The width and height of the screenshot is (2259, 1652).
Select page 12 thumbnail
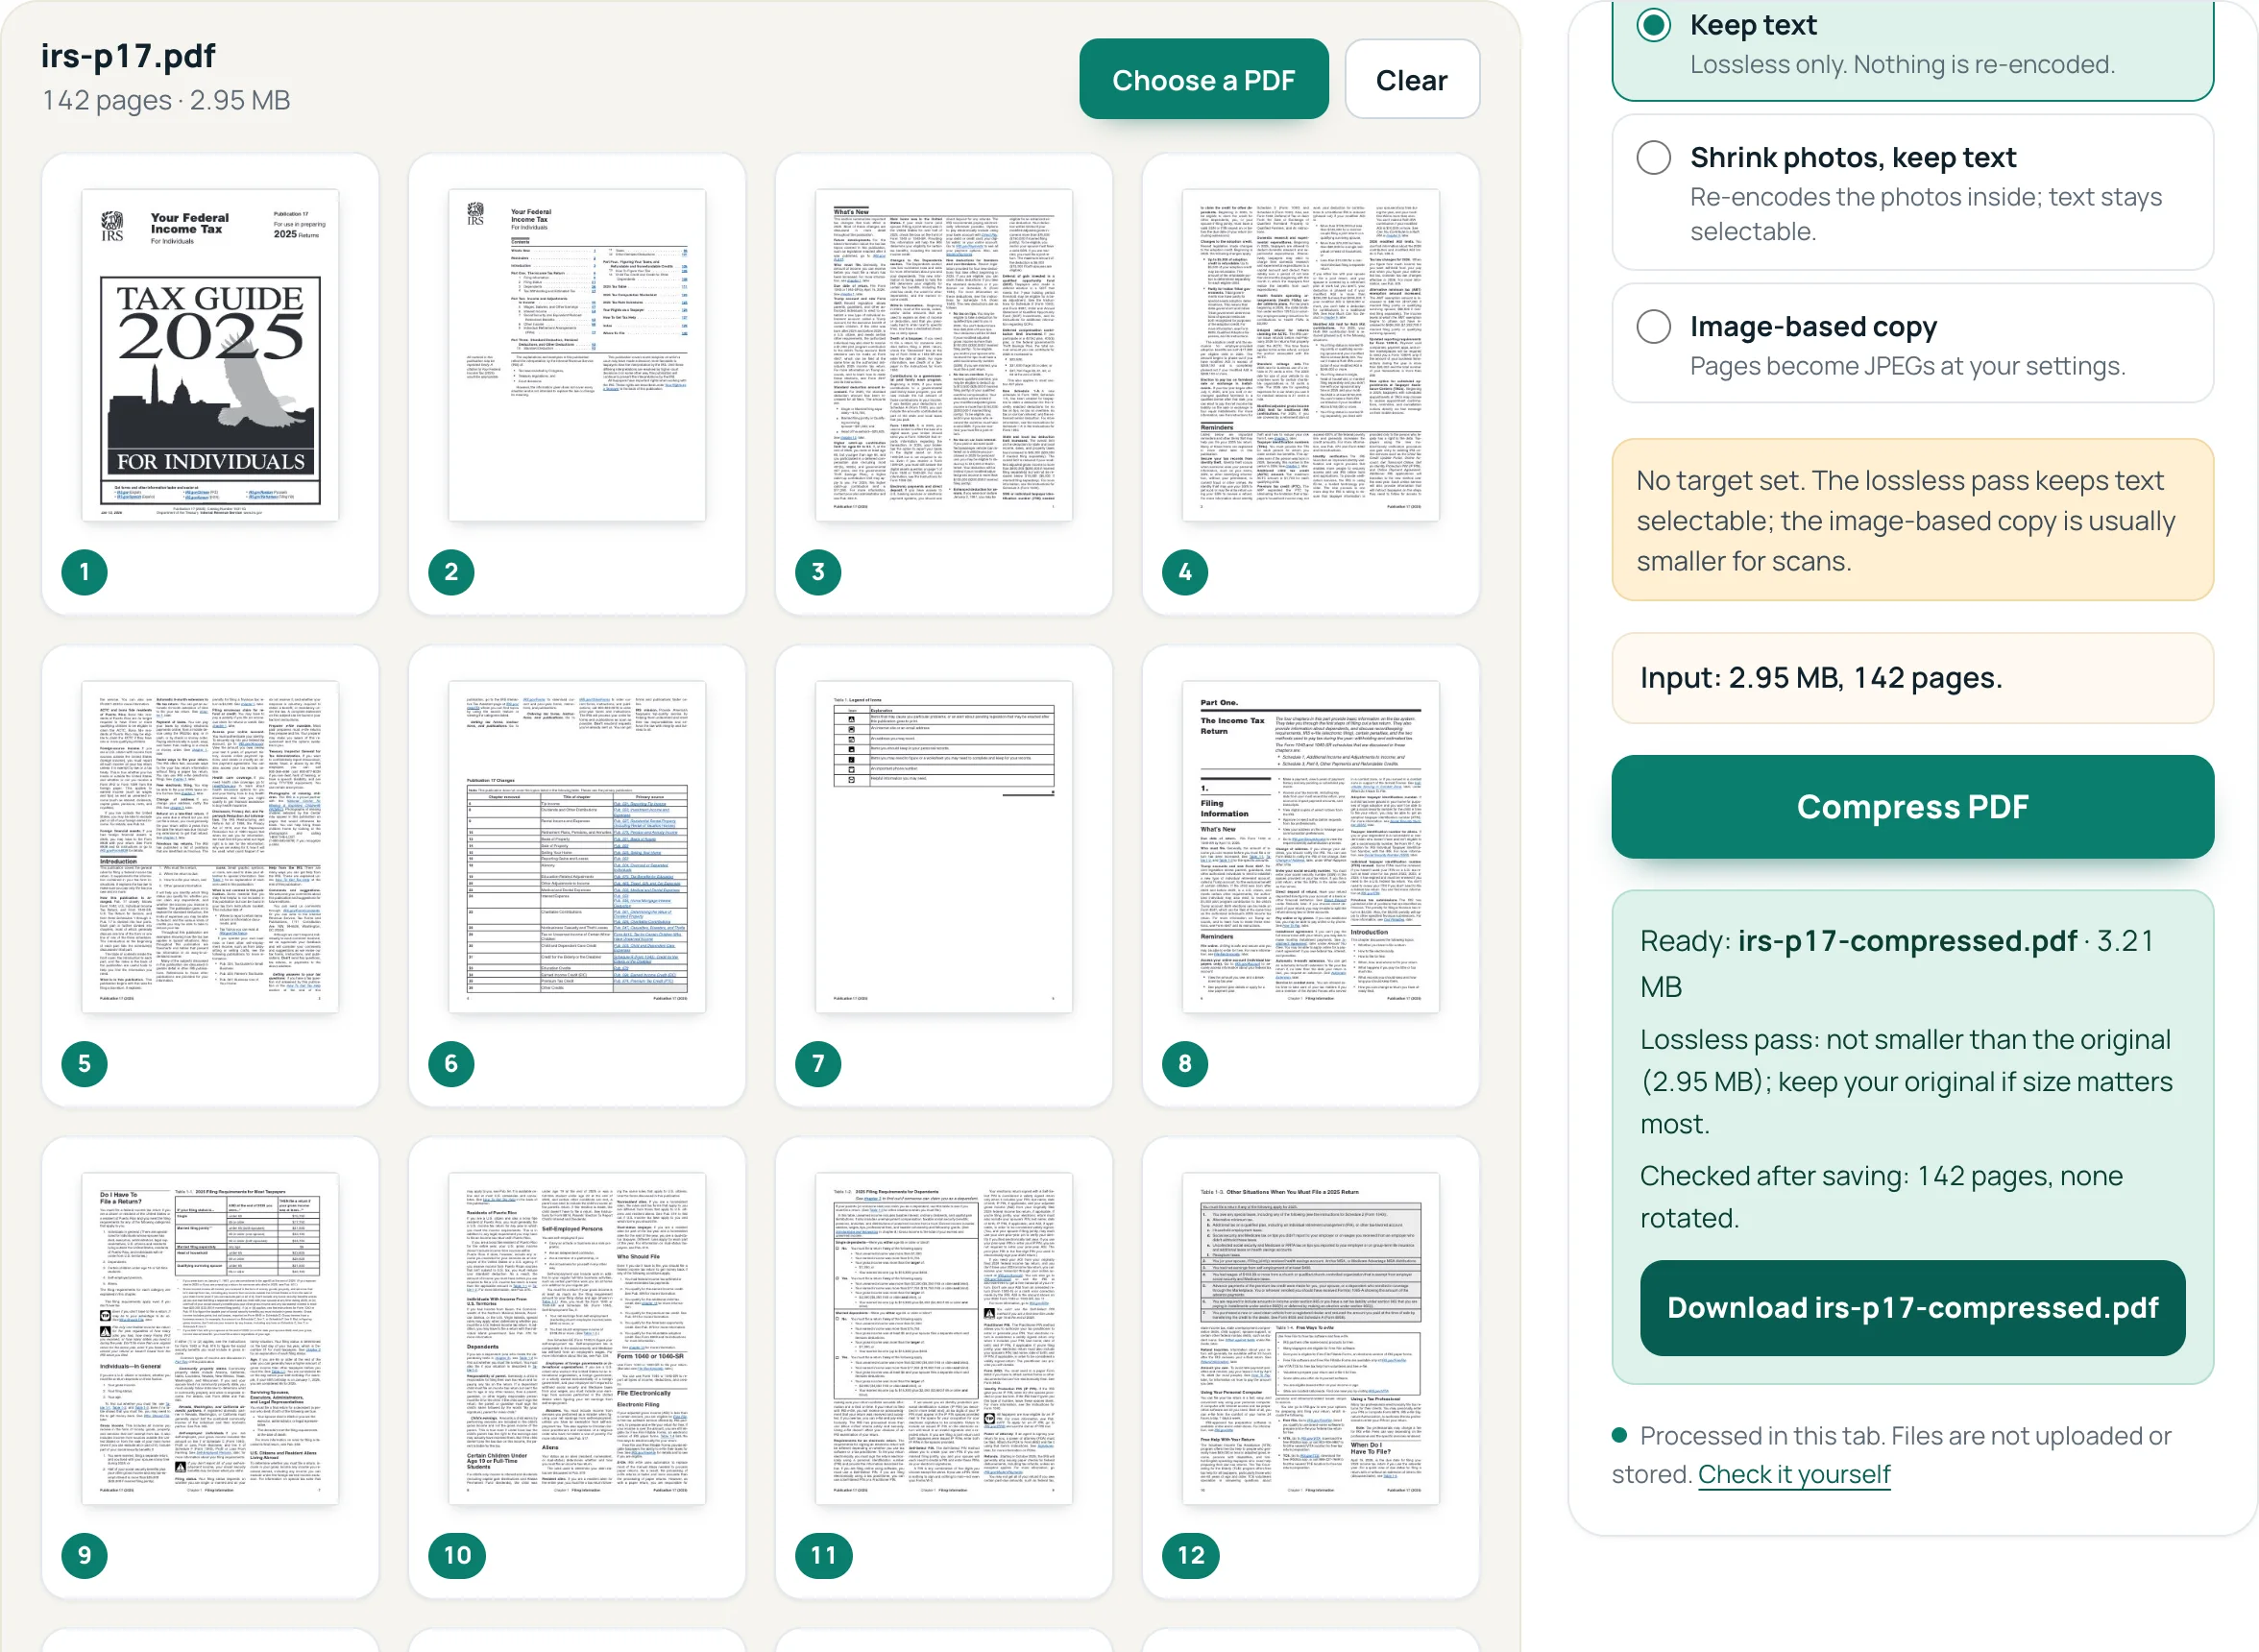[1311, 1339]
